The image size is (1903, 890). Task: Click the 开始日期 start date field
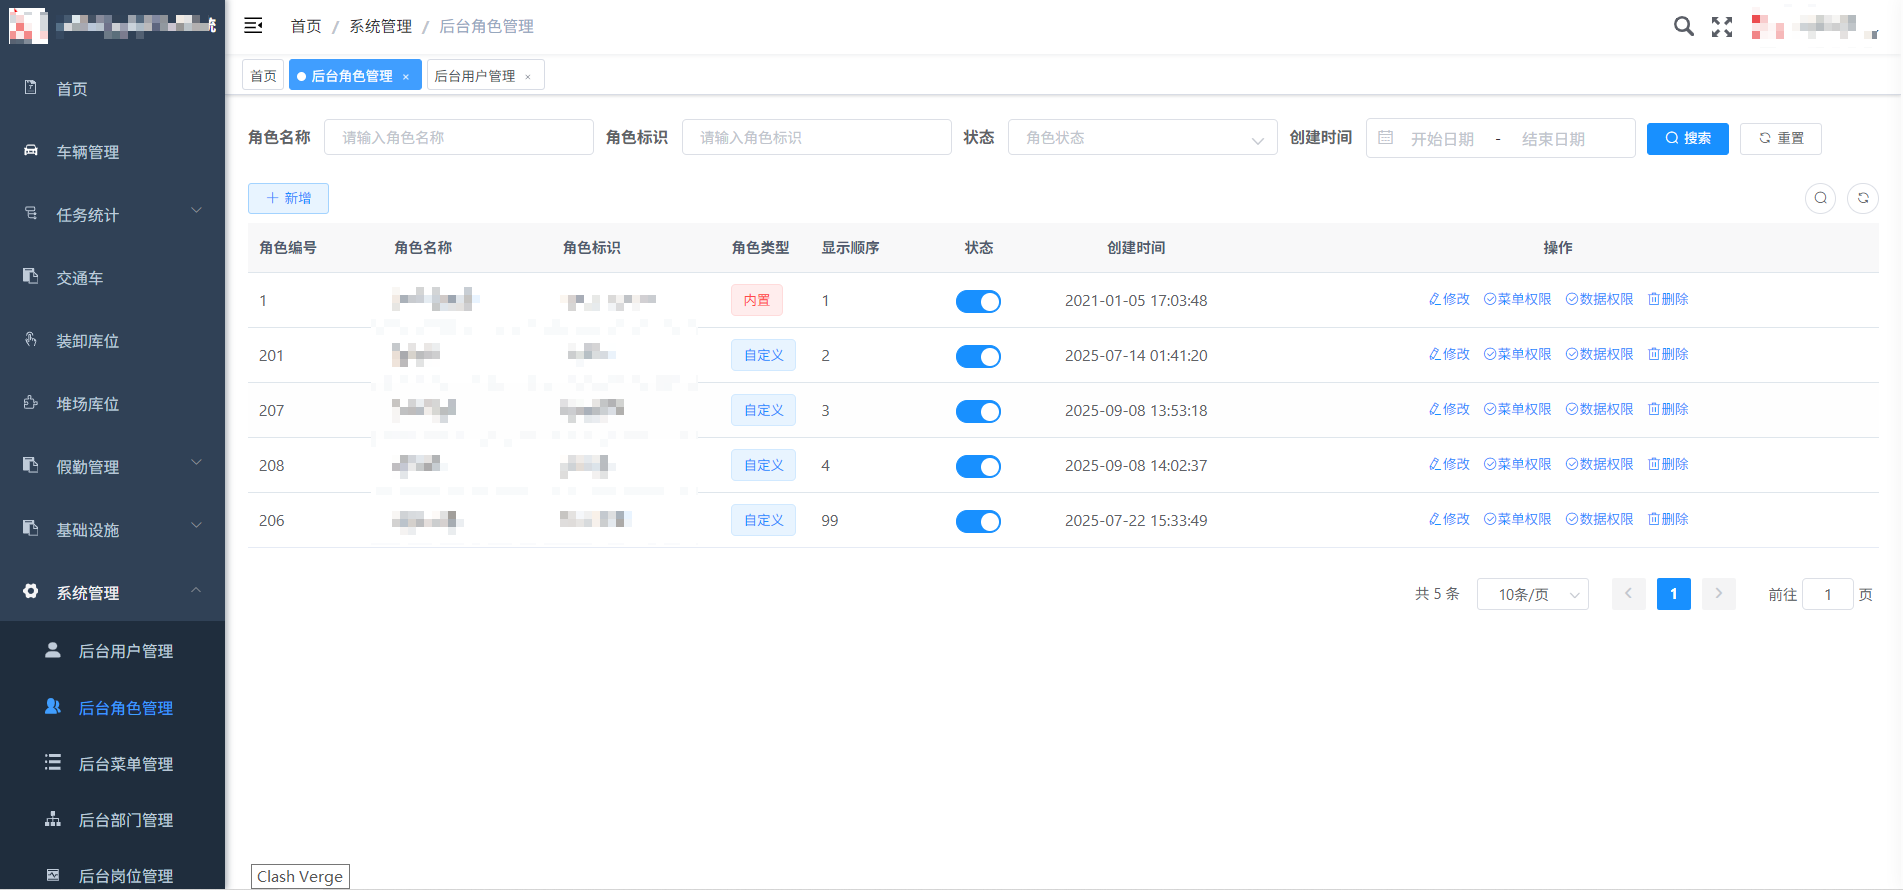pos(1442,139)
